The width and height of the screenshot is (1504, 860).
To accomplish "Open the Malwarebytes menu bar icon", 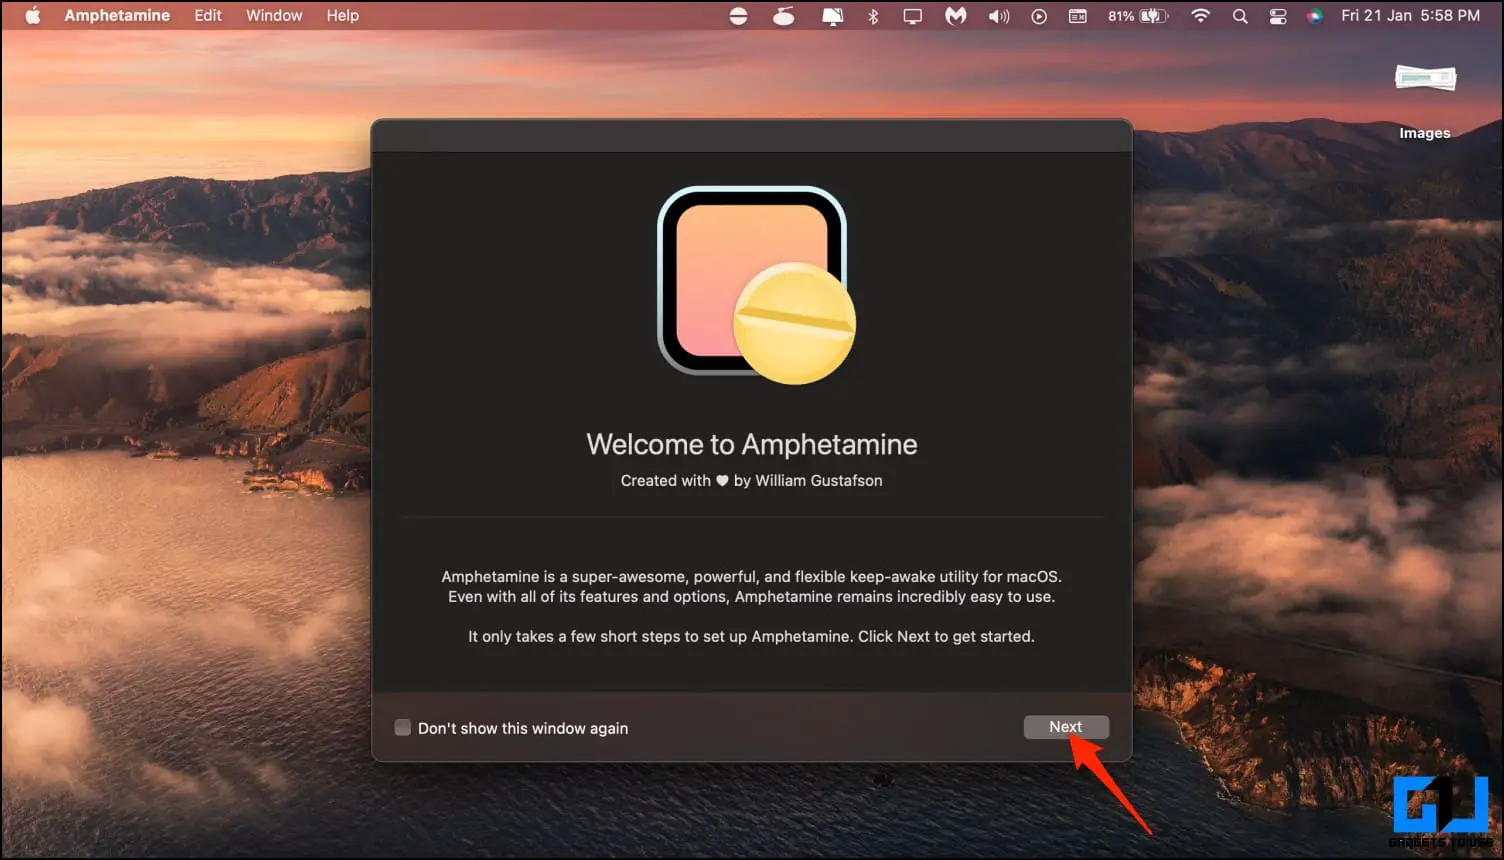I will 956,16.
